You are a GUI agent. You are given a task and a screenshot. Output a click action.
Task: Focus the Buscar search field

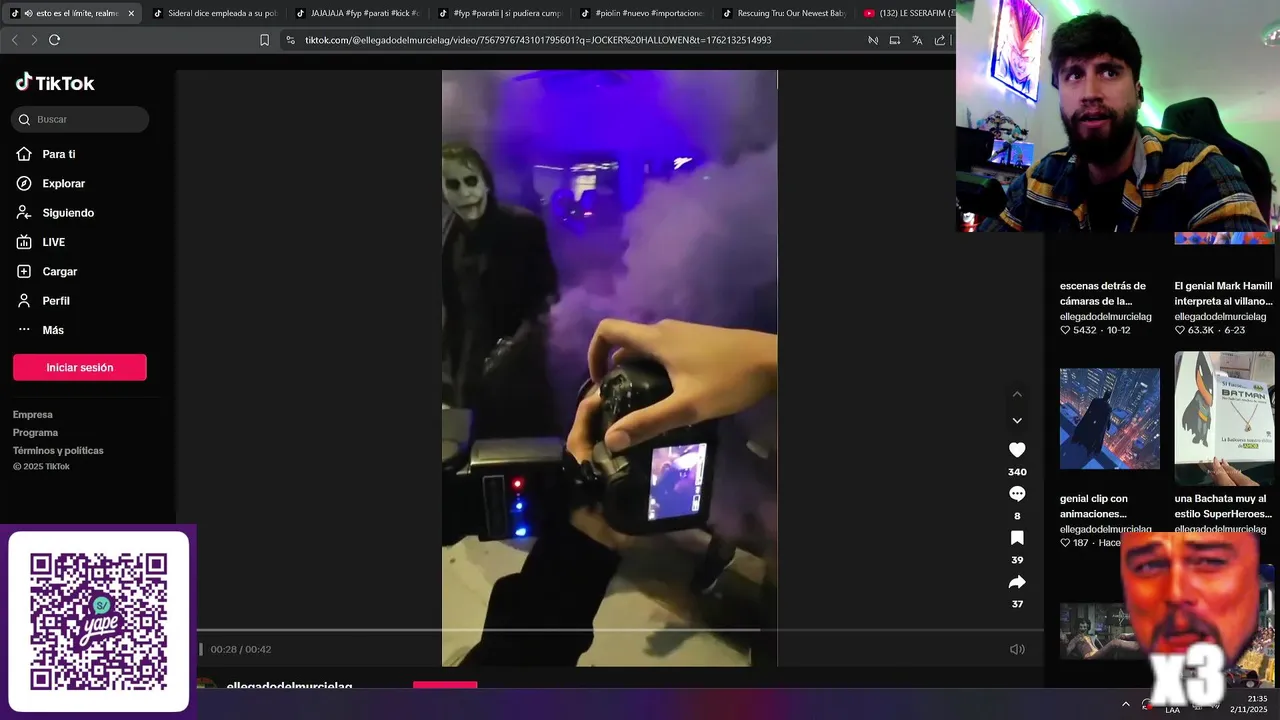80,119
